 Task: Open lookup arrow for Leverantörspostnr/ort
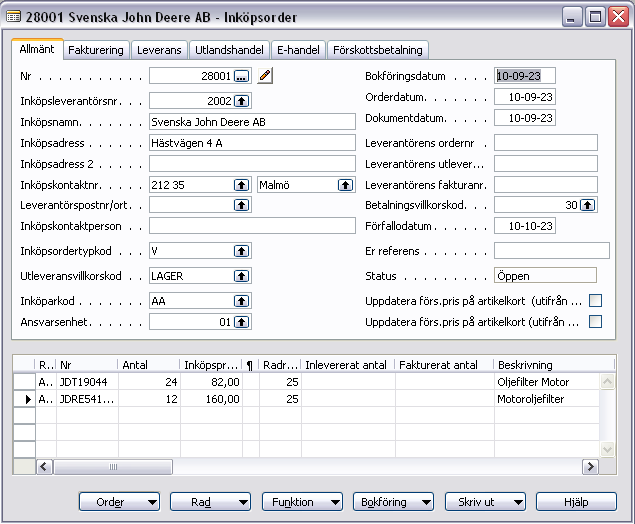(242, 205)
